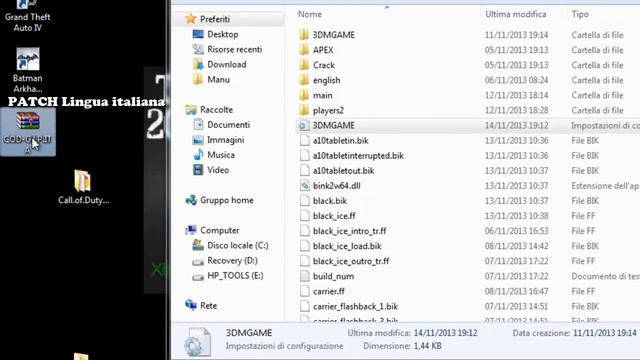The image size is (640, 360).
Task: Select black_ice_intro_tr.ff file icon
Action: coord(304,231)
